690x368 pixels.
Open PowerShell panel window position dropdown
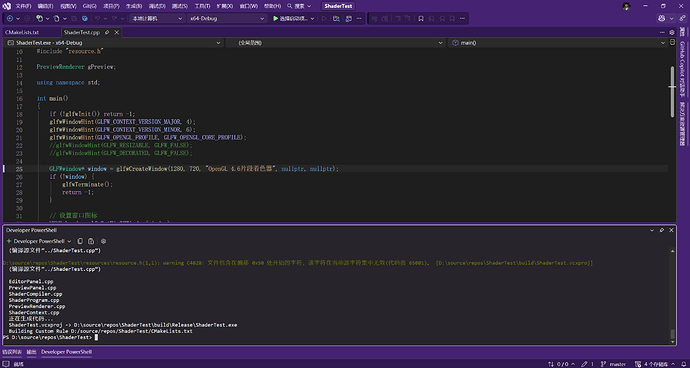tap(652, 230)
